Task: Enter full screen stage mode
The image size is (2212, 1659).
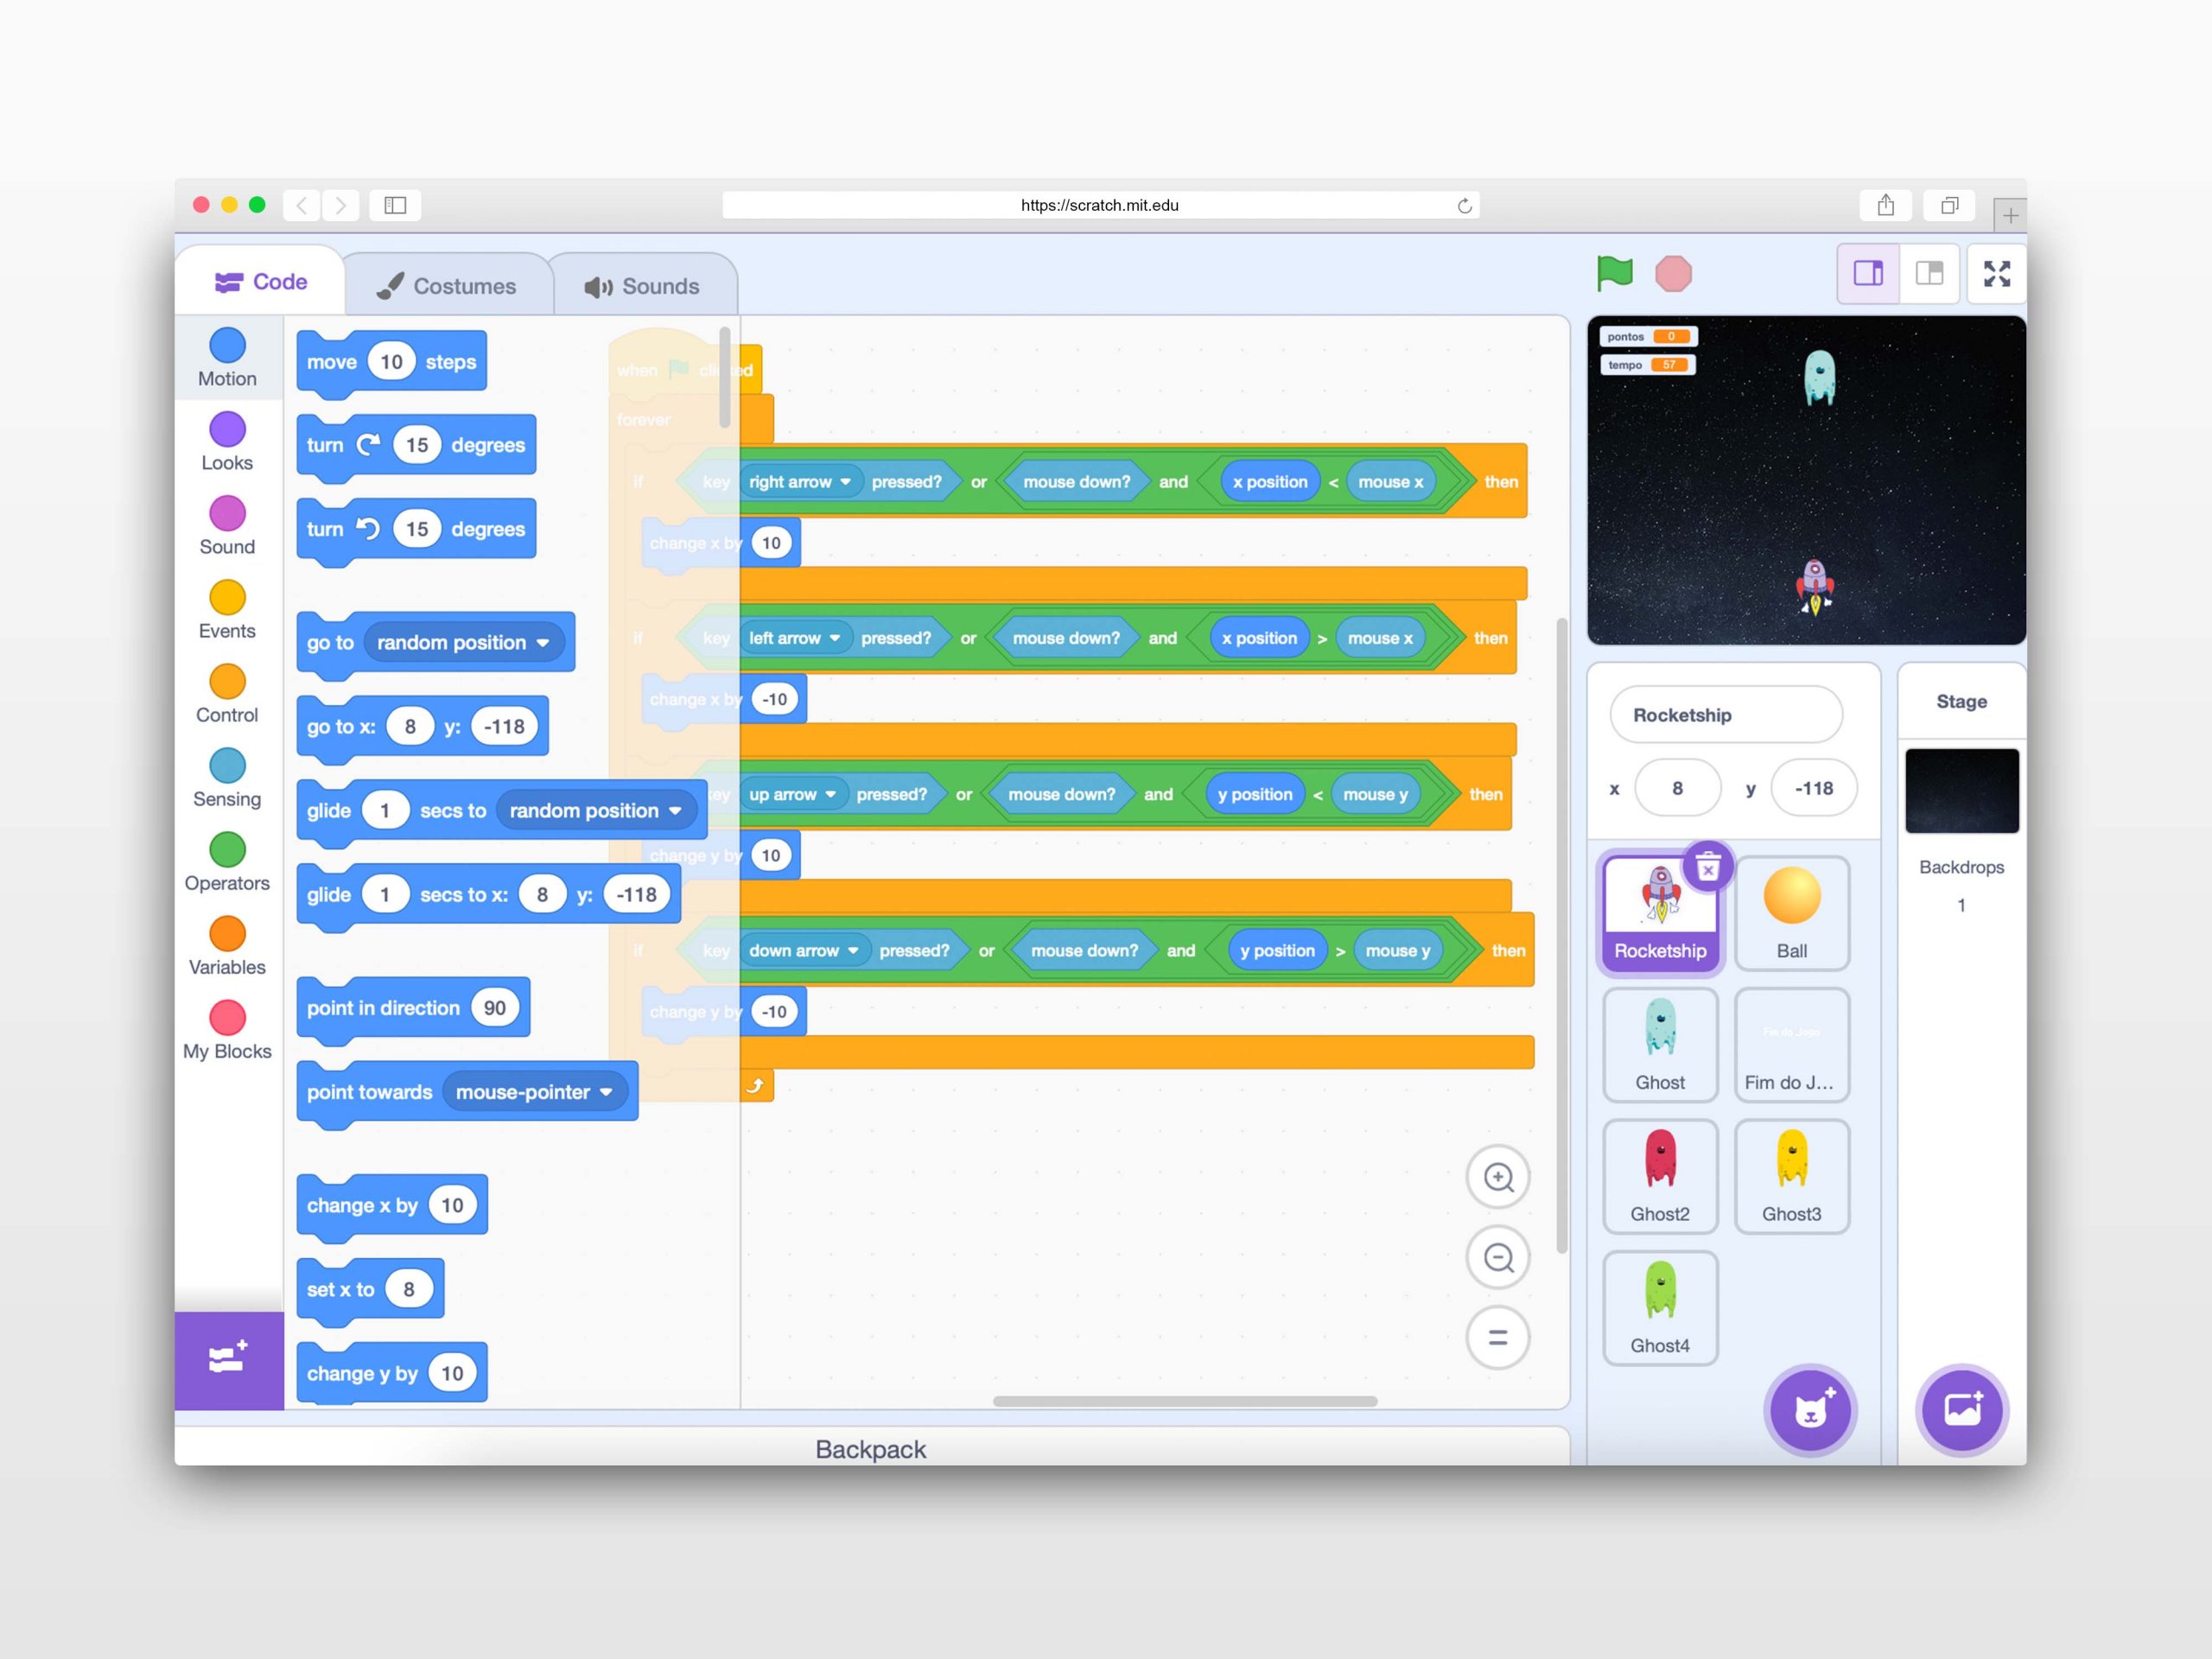Action: pyautogui.click(x=1996, y=273)
